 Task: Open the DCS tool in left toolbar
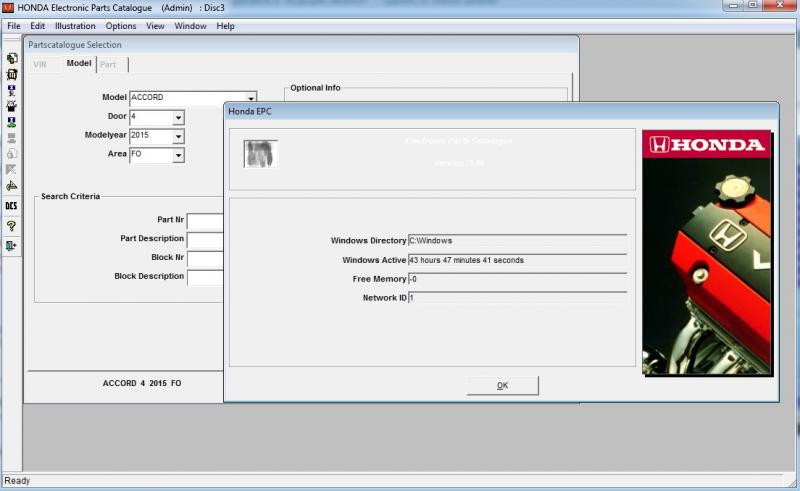(x=11, y=206)
